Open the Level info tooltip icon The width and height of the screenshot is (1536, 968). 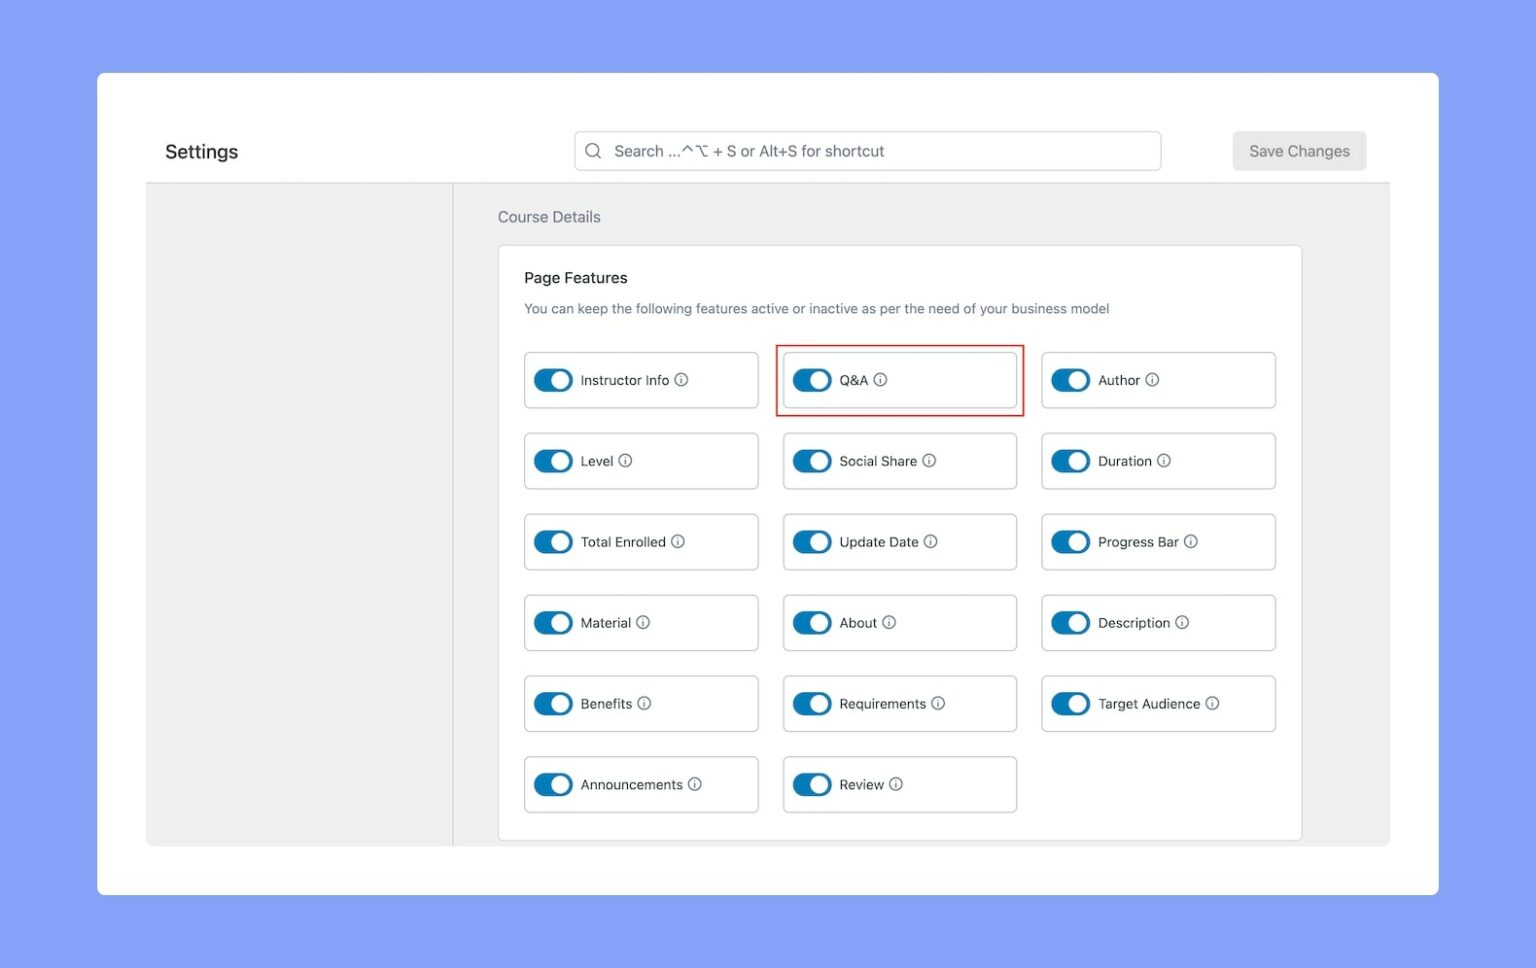(625, 461)
